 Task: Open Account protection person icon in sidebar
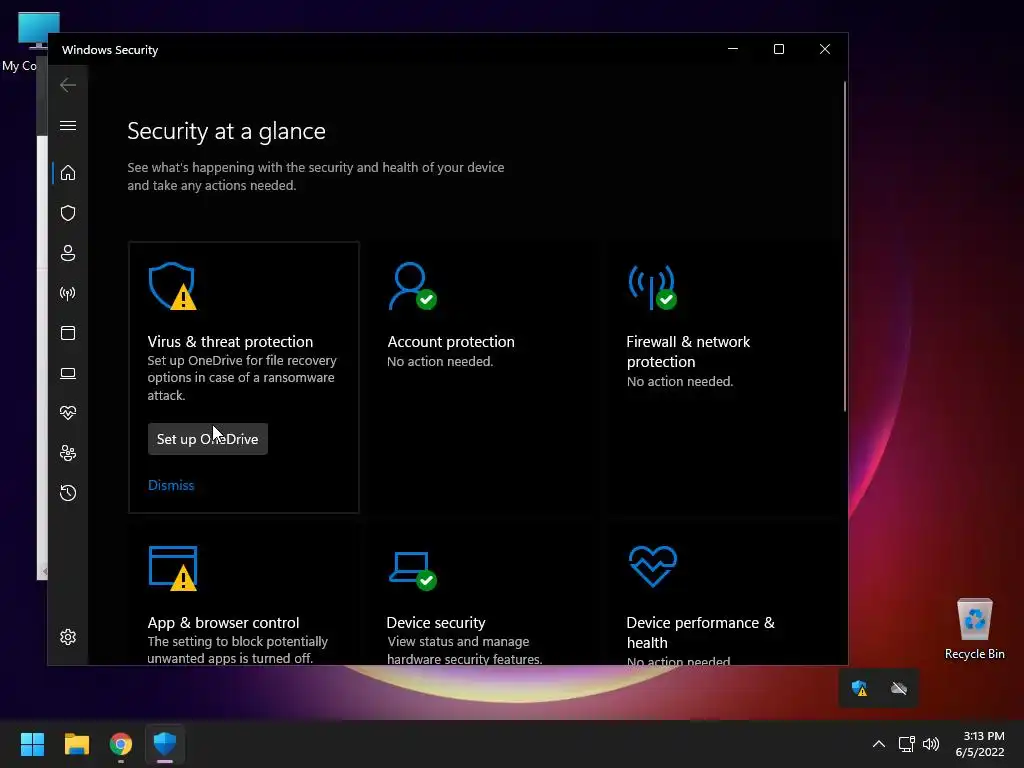(x=68, y=253)
